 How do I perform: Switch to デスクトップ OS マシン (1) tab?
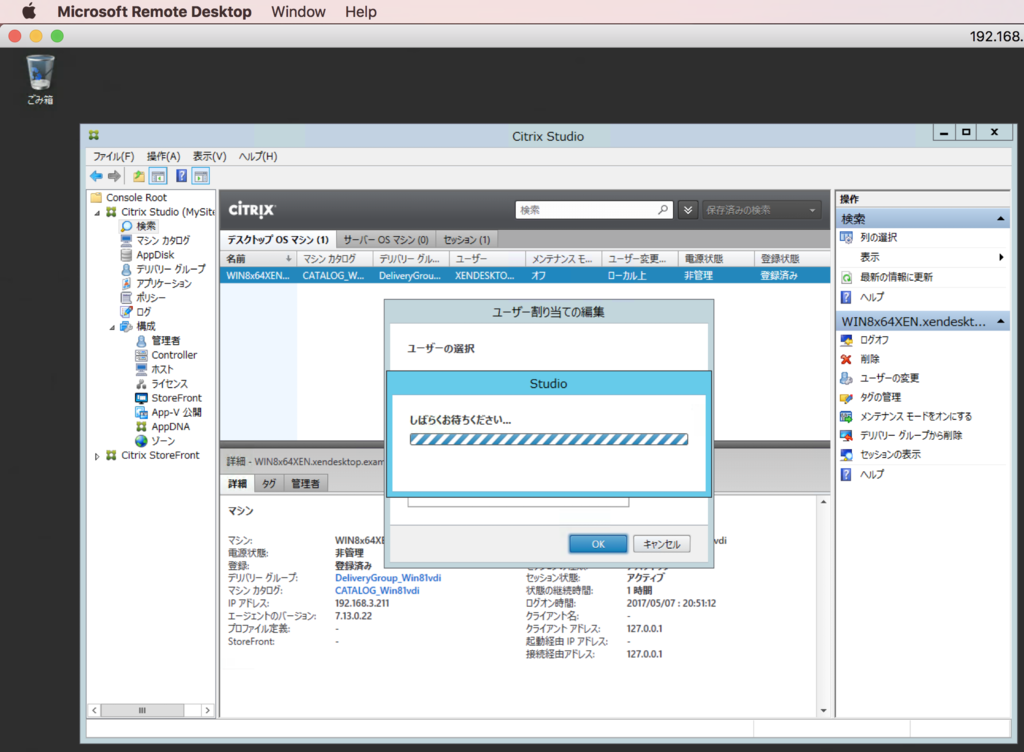(278, 240)
